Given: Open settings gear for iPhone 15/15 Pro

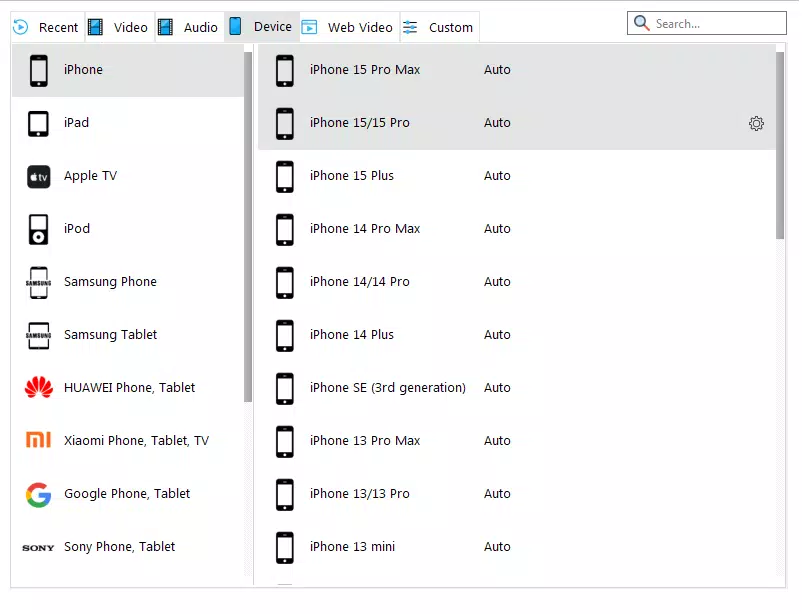Looking at the screenshot, I should (756, 123).
